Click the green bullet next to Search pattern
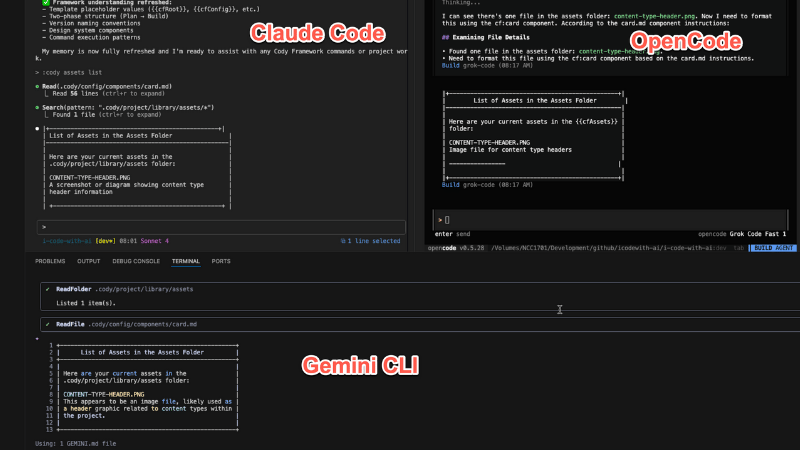This screenshot has height=450, width=800. [x=37, y=106]
